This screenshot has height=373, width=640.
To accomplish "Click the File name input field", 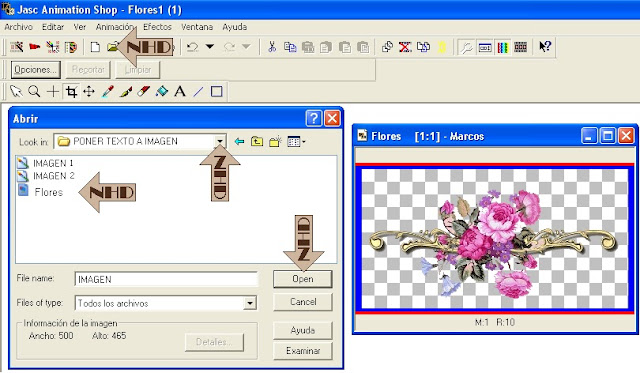I will coord(166,279).
